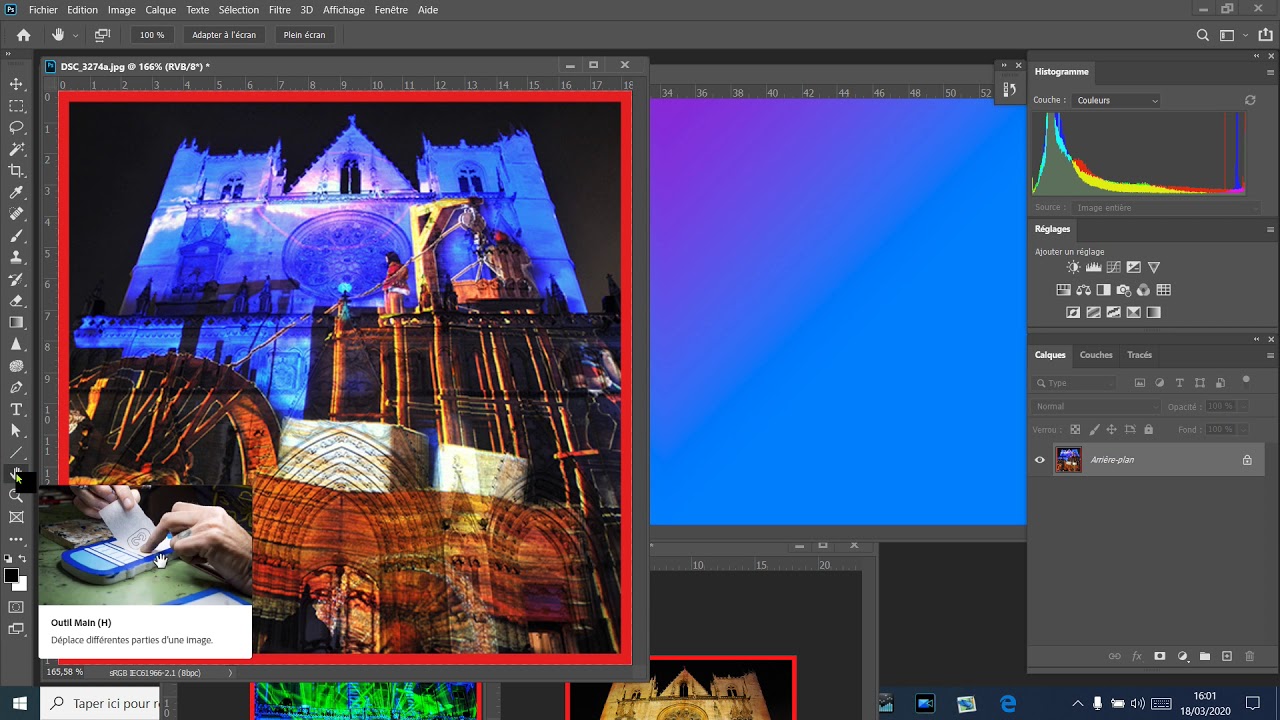Toggle scroll all windows option

(x=102, y=35)
